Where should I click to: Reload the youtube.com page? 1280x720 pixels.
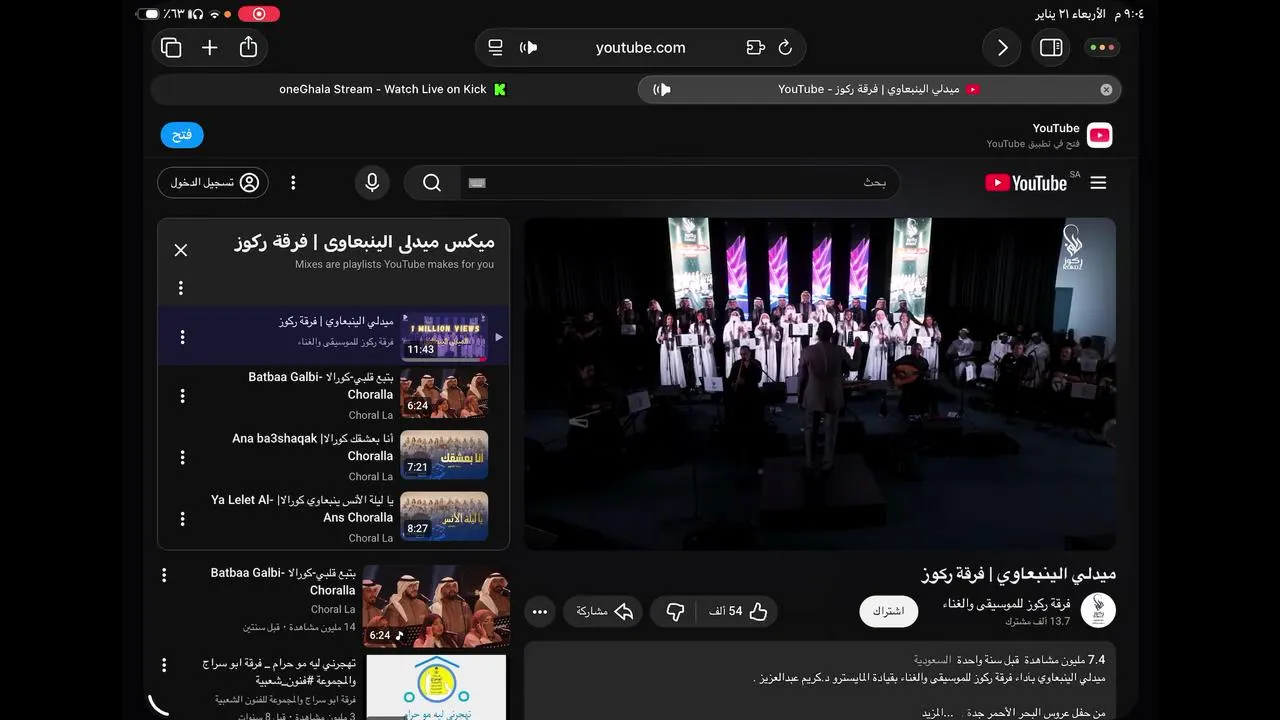click(x=785, y=47)
